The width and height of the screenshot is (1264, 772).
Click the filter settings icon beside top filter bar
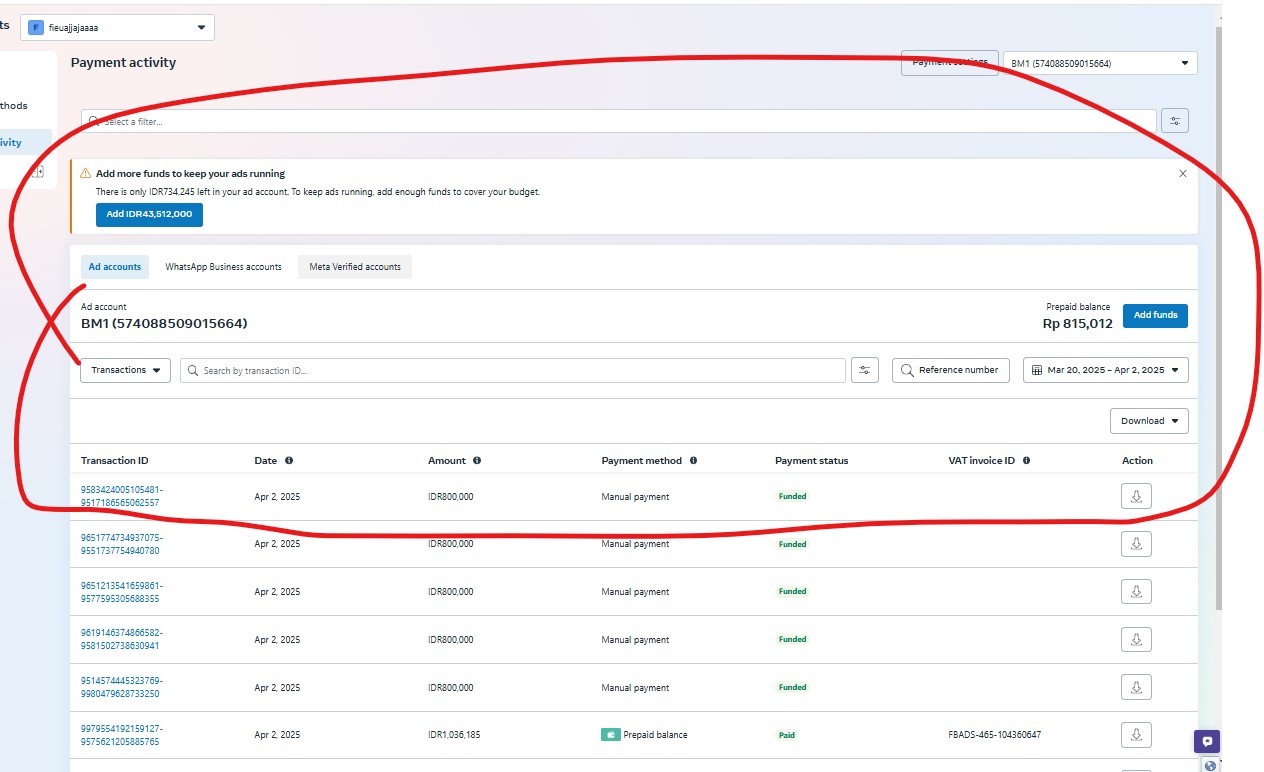(1175, 121)
